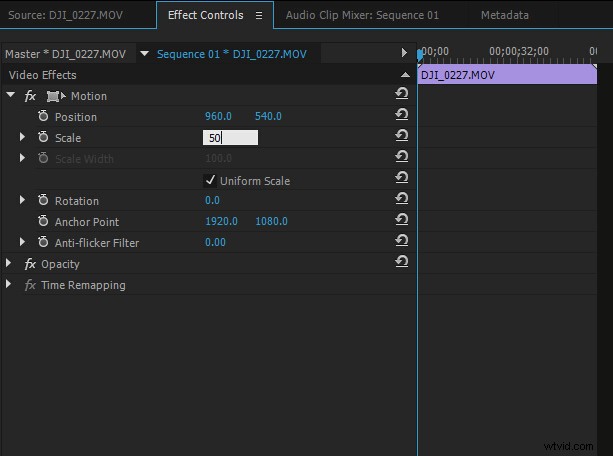This screenshot has width=613, height=456.
Task: Open the Master DJI_0227.MOV clip dropdown
Action: 144,54
